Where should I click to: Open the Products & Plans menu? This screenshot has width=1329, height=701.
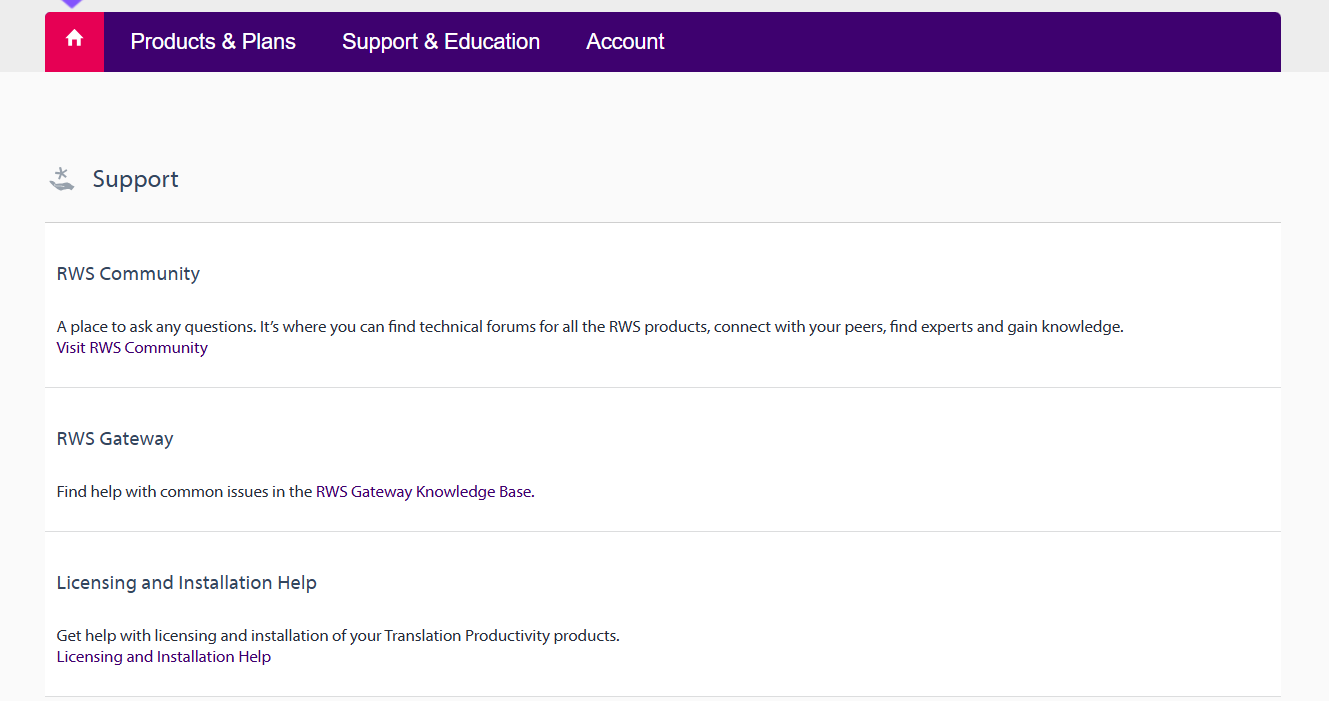click(213, 42)
